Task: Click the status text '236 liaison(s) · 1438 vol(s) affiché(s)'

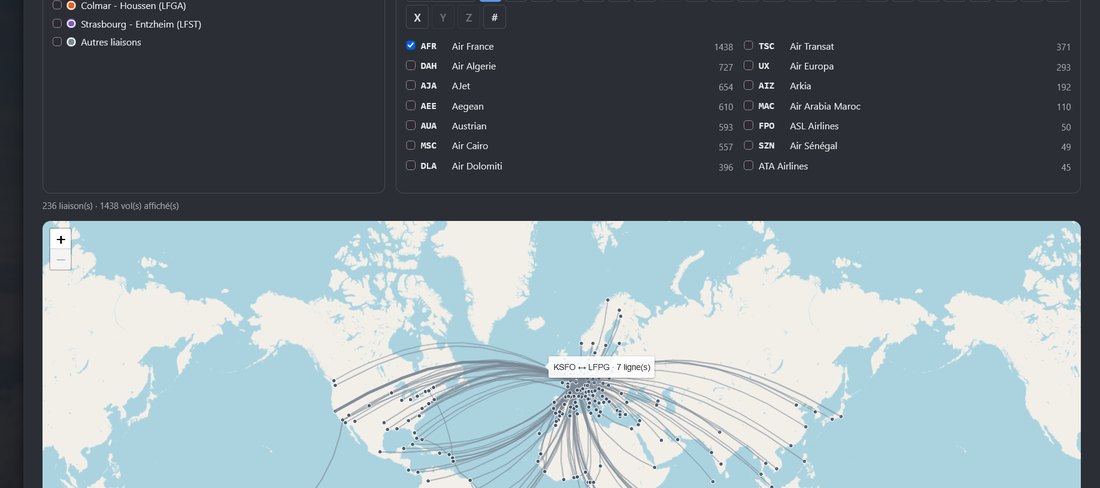Action: [x=111, y=206]
